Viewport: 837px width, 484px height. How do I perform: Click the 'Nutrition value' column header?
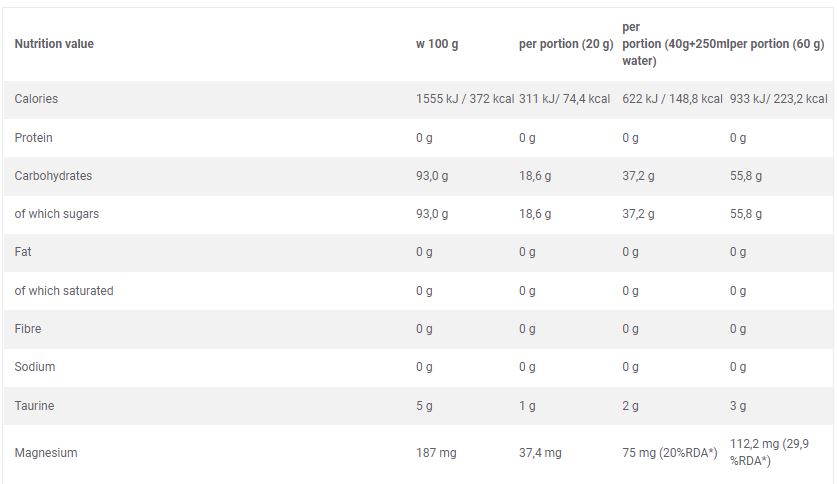coord(54,44)
